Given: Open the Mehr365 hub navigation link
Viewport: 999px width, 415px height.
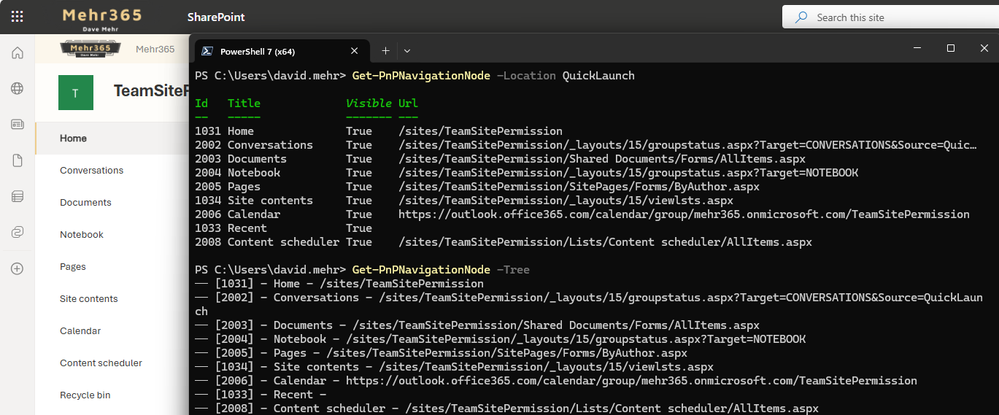Looking at the screenshot, I should click(155, 49).
